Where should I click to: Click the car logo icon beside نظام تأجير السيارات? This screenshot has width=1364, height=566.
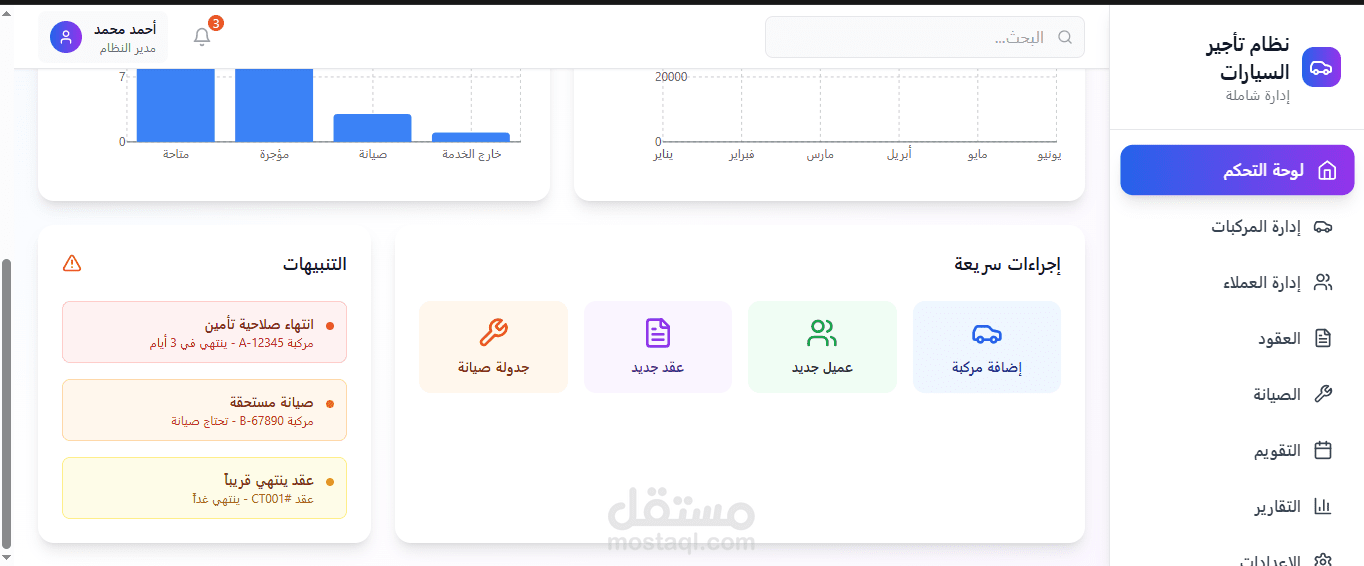[1321, 67]
